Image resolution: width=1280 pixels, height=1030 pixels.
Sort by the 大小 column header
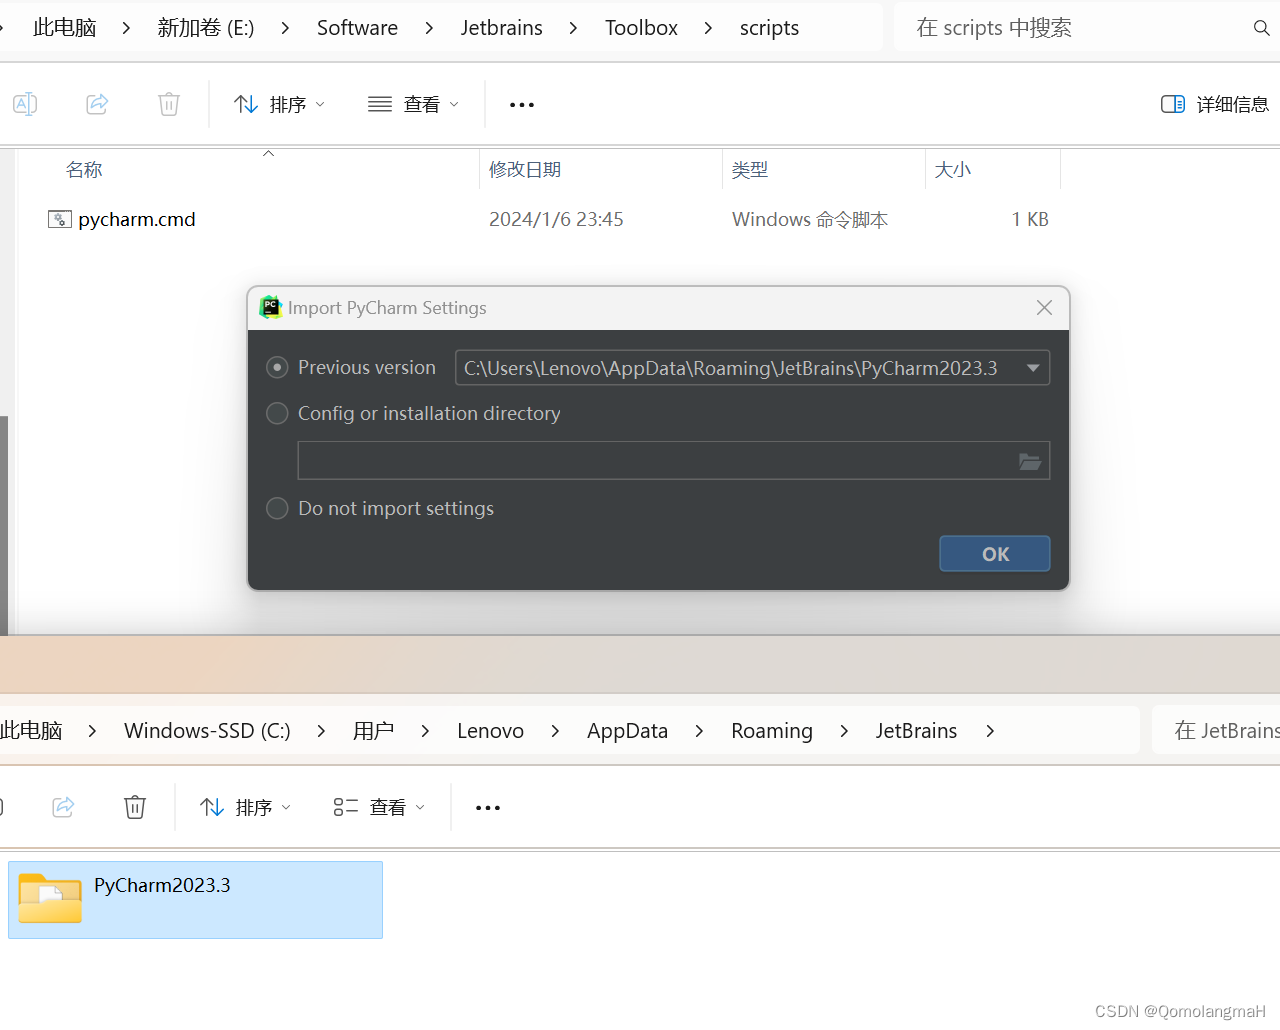click(x=953, y=170)
